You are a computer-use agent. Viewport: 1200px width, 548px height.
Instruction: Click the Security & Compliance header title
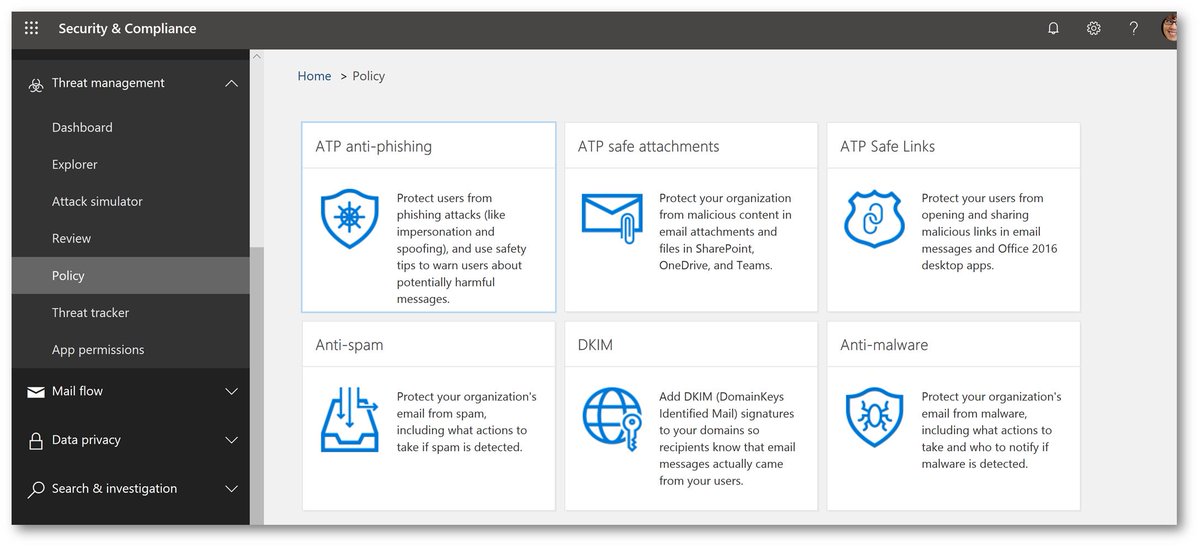[x=127, y=29]
